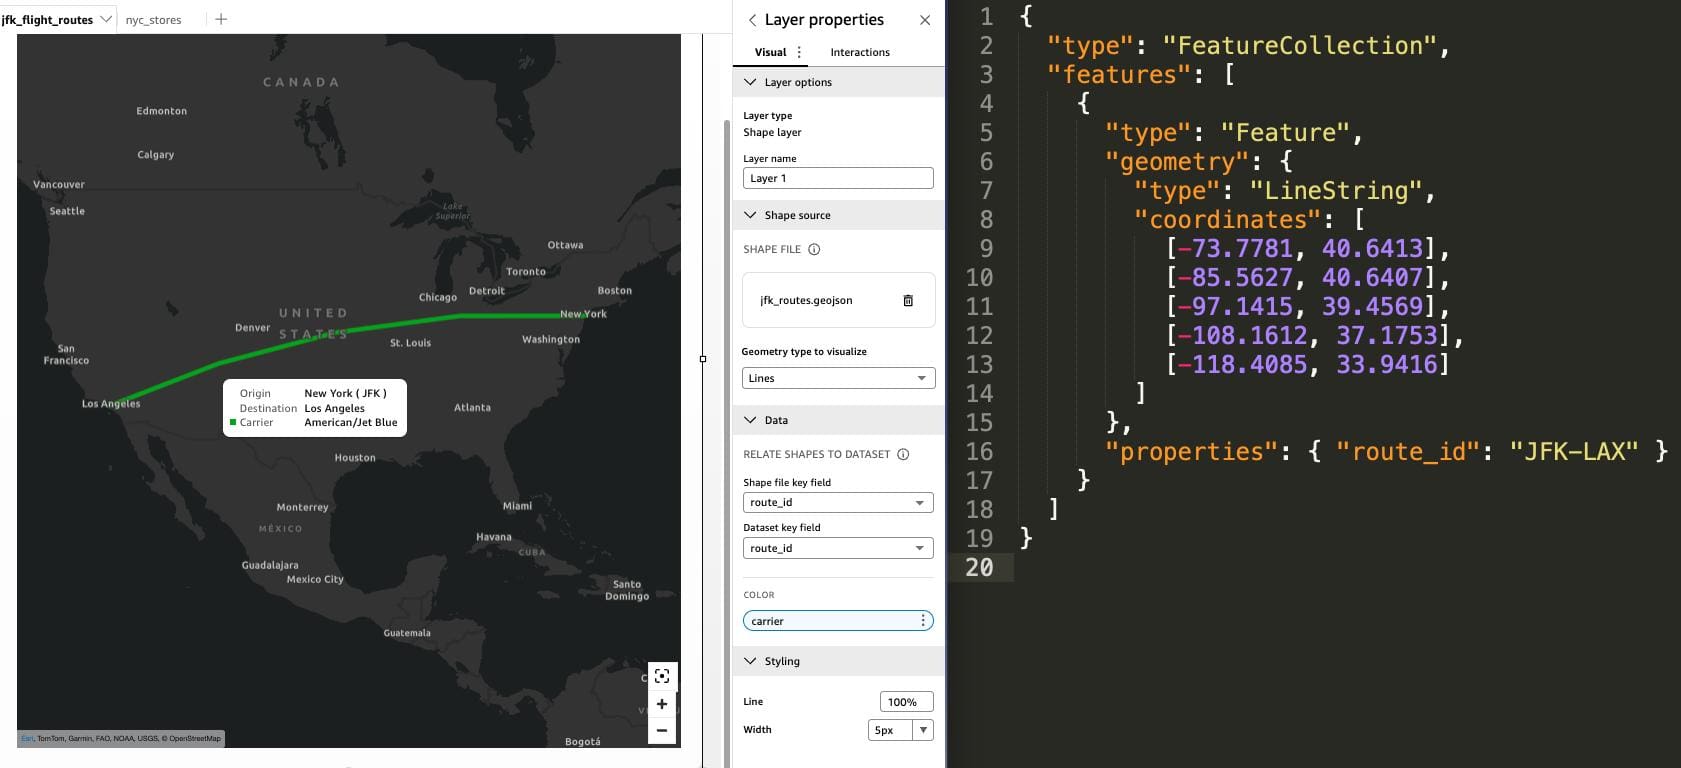This screenshot has height=768, width=1681.
Task: Close the Layer properties panel
Action: (925, 20)
